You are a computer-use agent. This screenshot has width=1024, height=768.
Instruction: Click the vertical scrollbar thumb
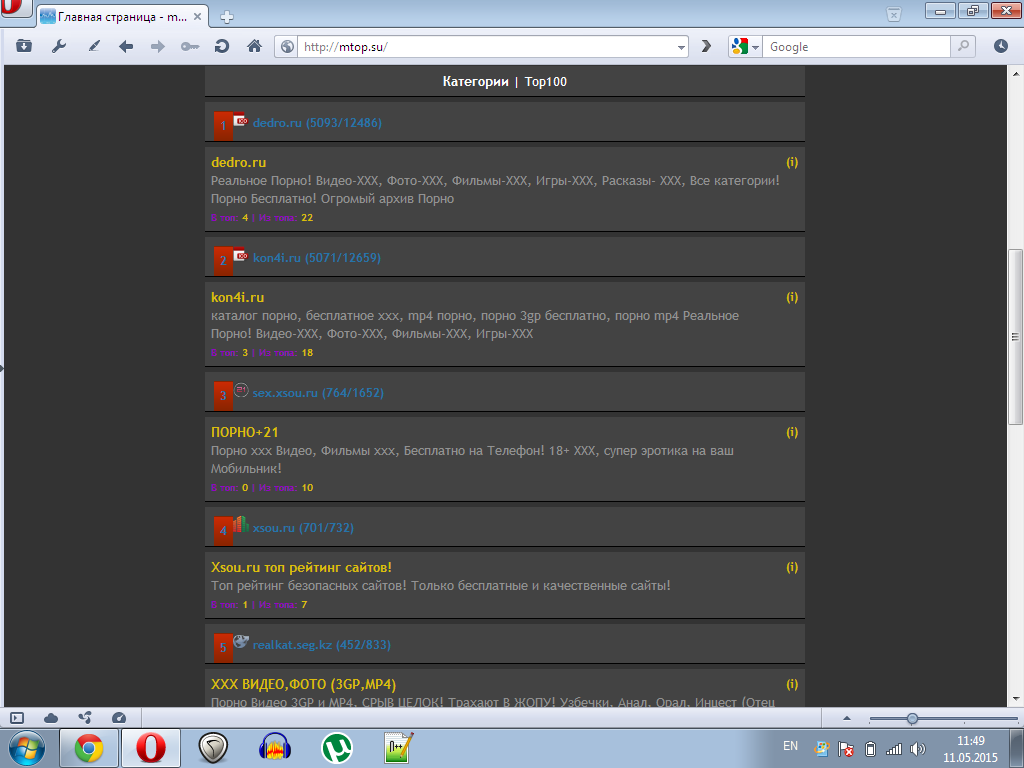(x=1015, y=337)
